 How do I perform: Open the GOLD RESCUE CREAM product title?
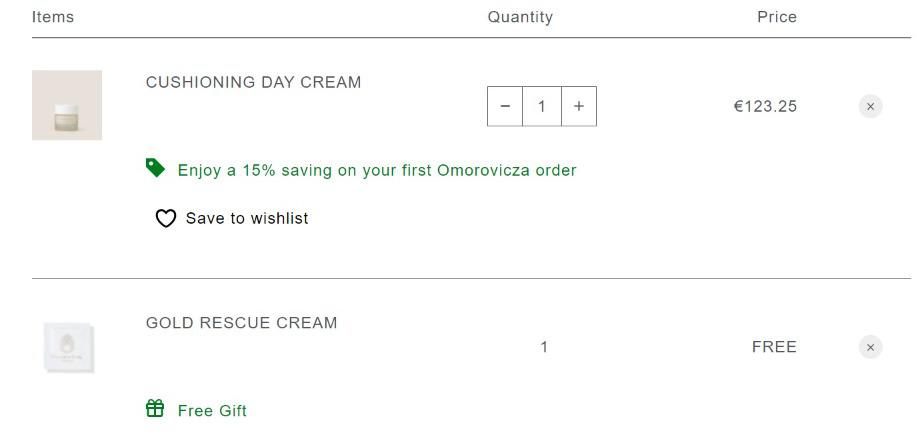pyautogui.click(x=242, y=322)
